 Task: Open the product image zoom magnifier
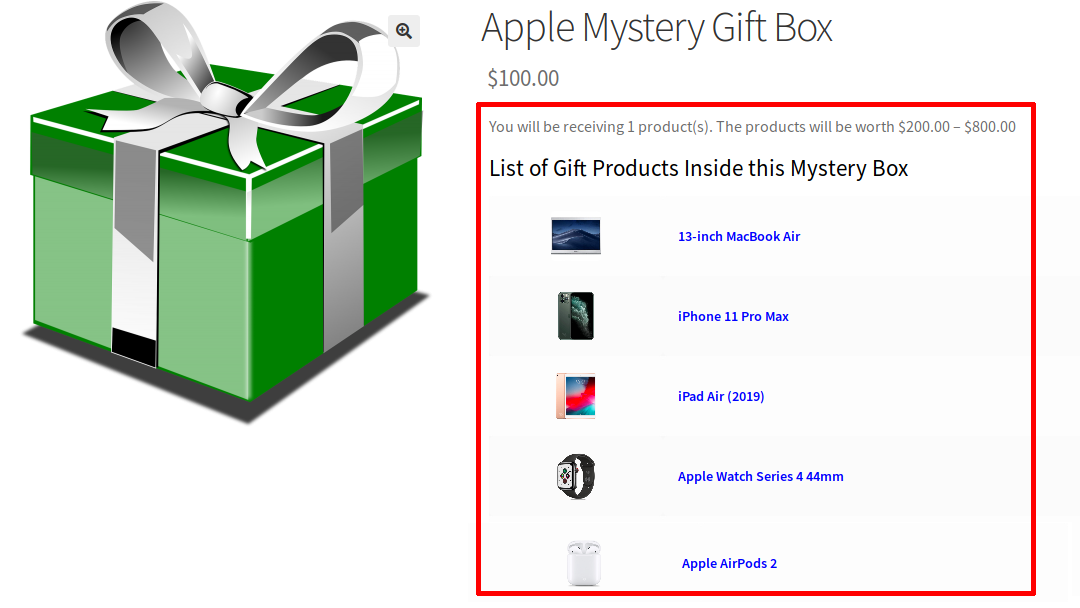click(404, 31)
